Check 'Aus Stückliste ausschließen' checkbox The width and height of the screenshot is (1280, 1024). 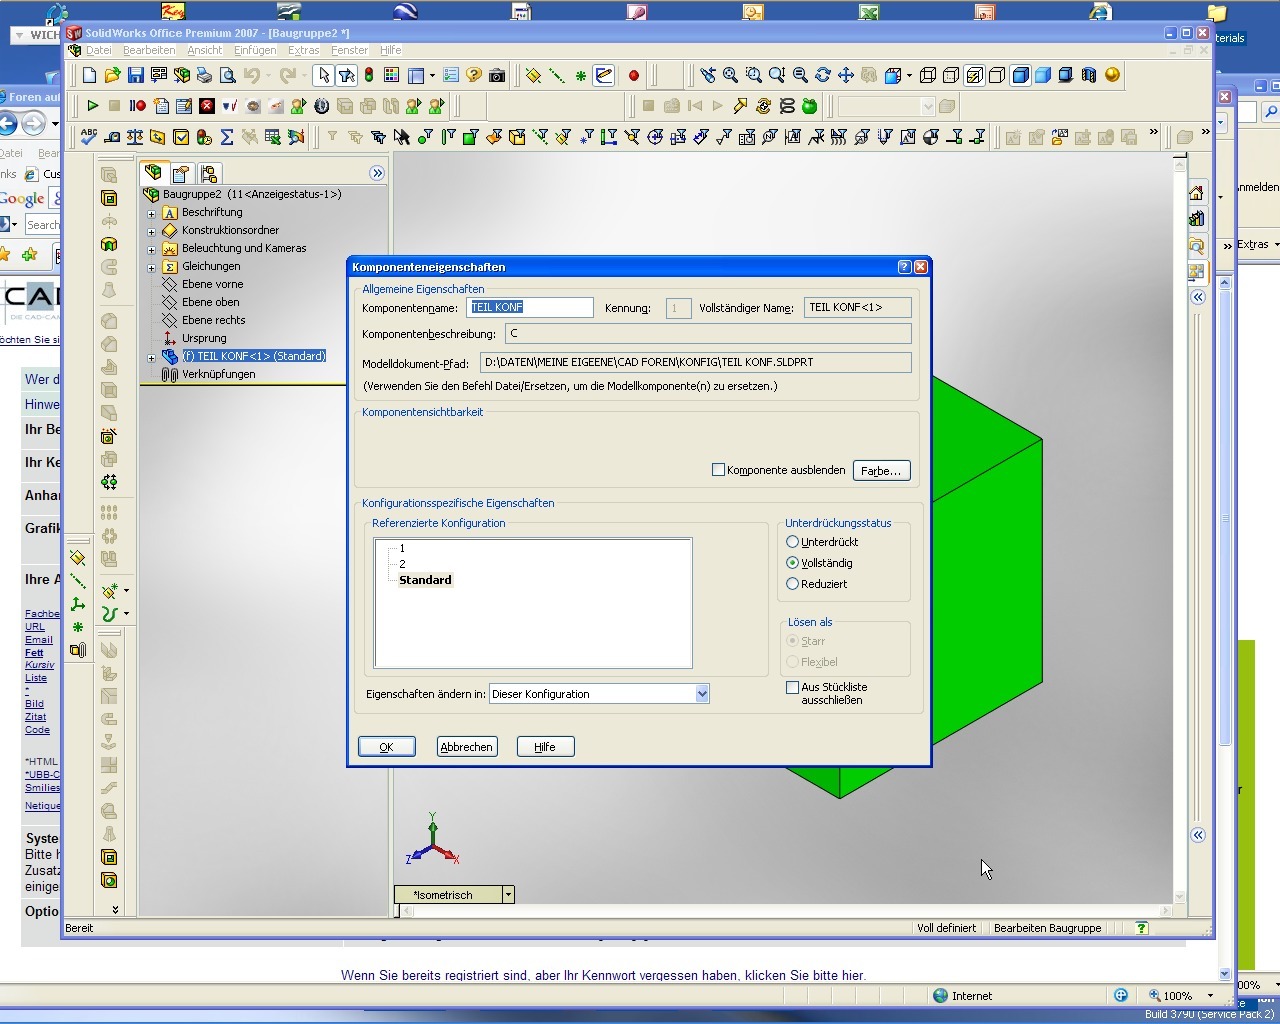[x=792, y=688]
